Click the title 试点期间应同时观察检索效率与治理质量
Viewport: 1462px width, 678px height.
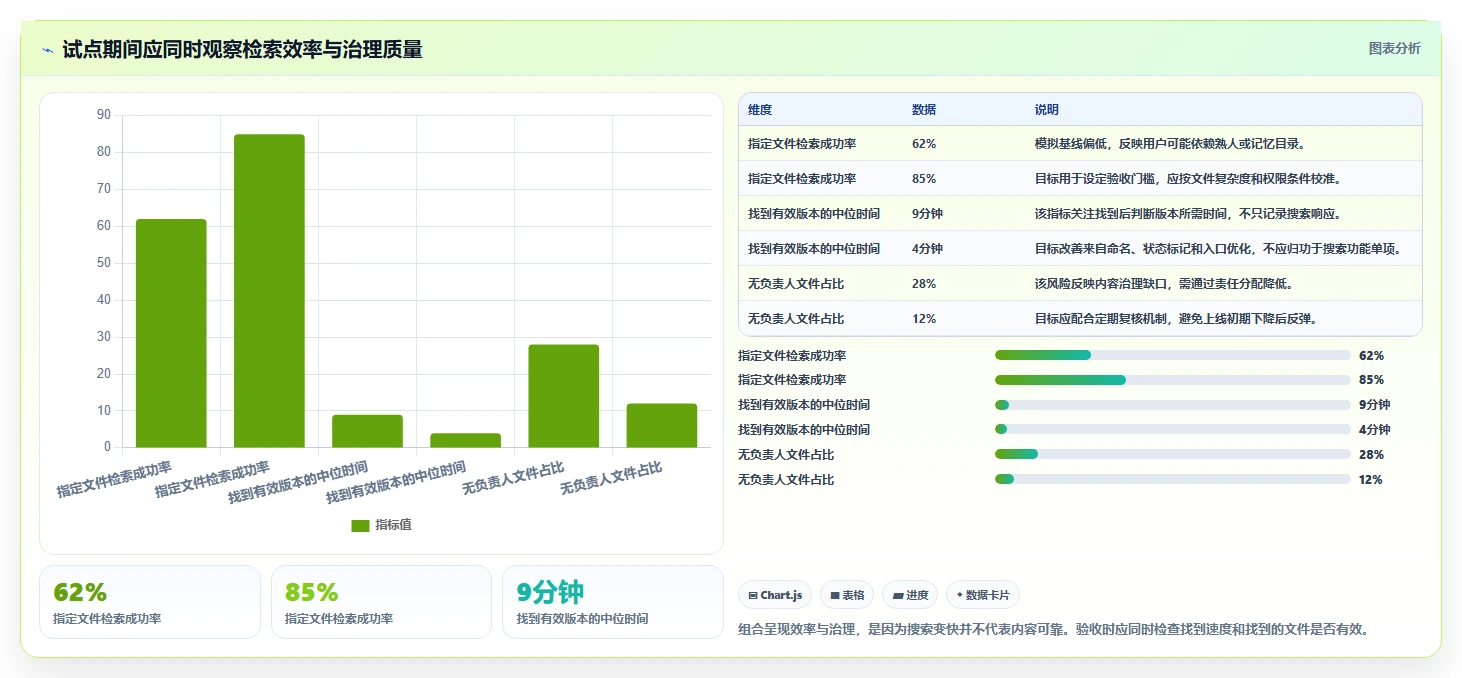click(242, 50)
